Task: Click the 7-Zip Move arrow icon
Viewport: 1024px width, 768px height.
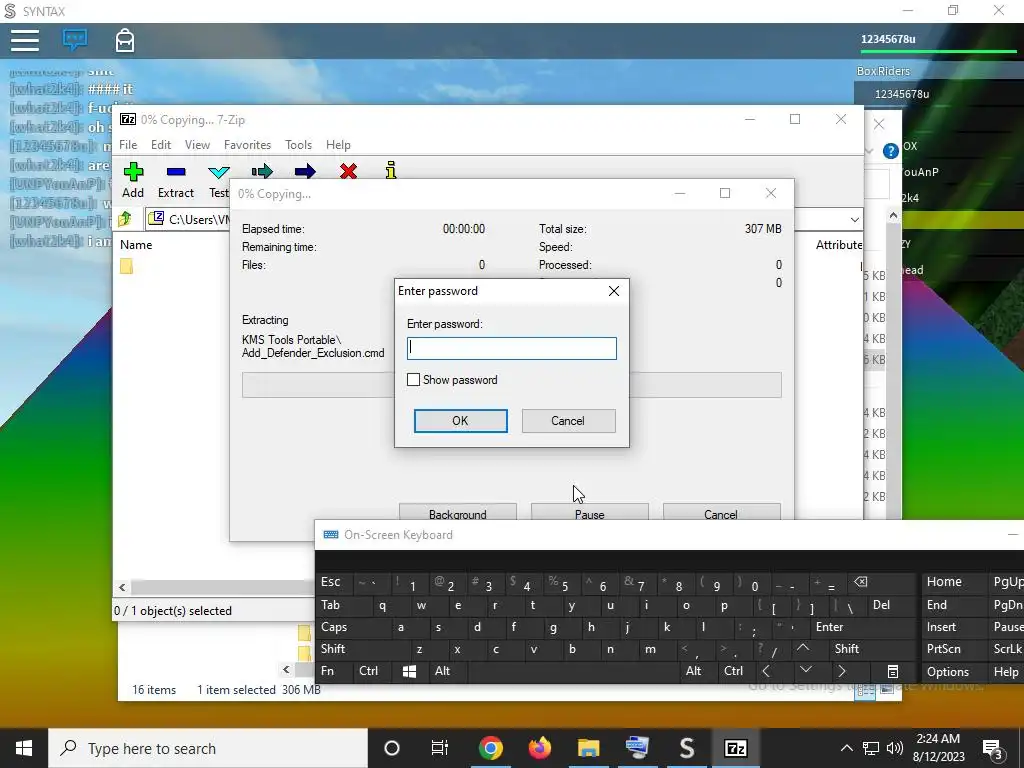Action: pos(305,172)
